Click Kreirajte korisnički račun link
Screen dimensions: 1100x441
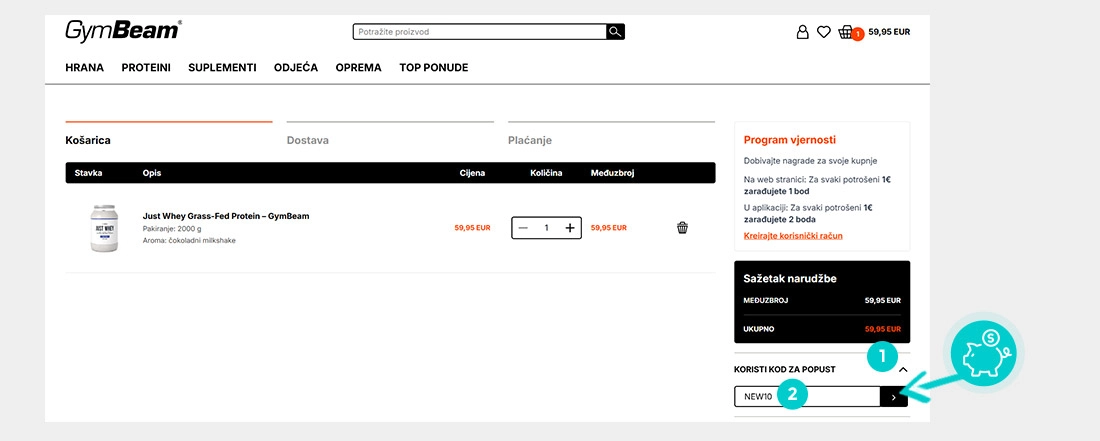pos(793,236)
